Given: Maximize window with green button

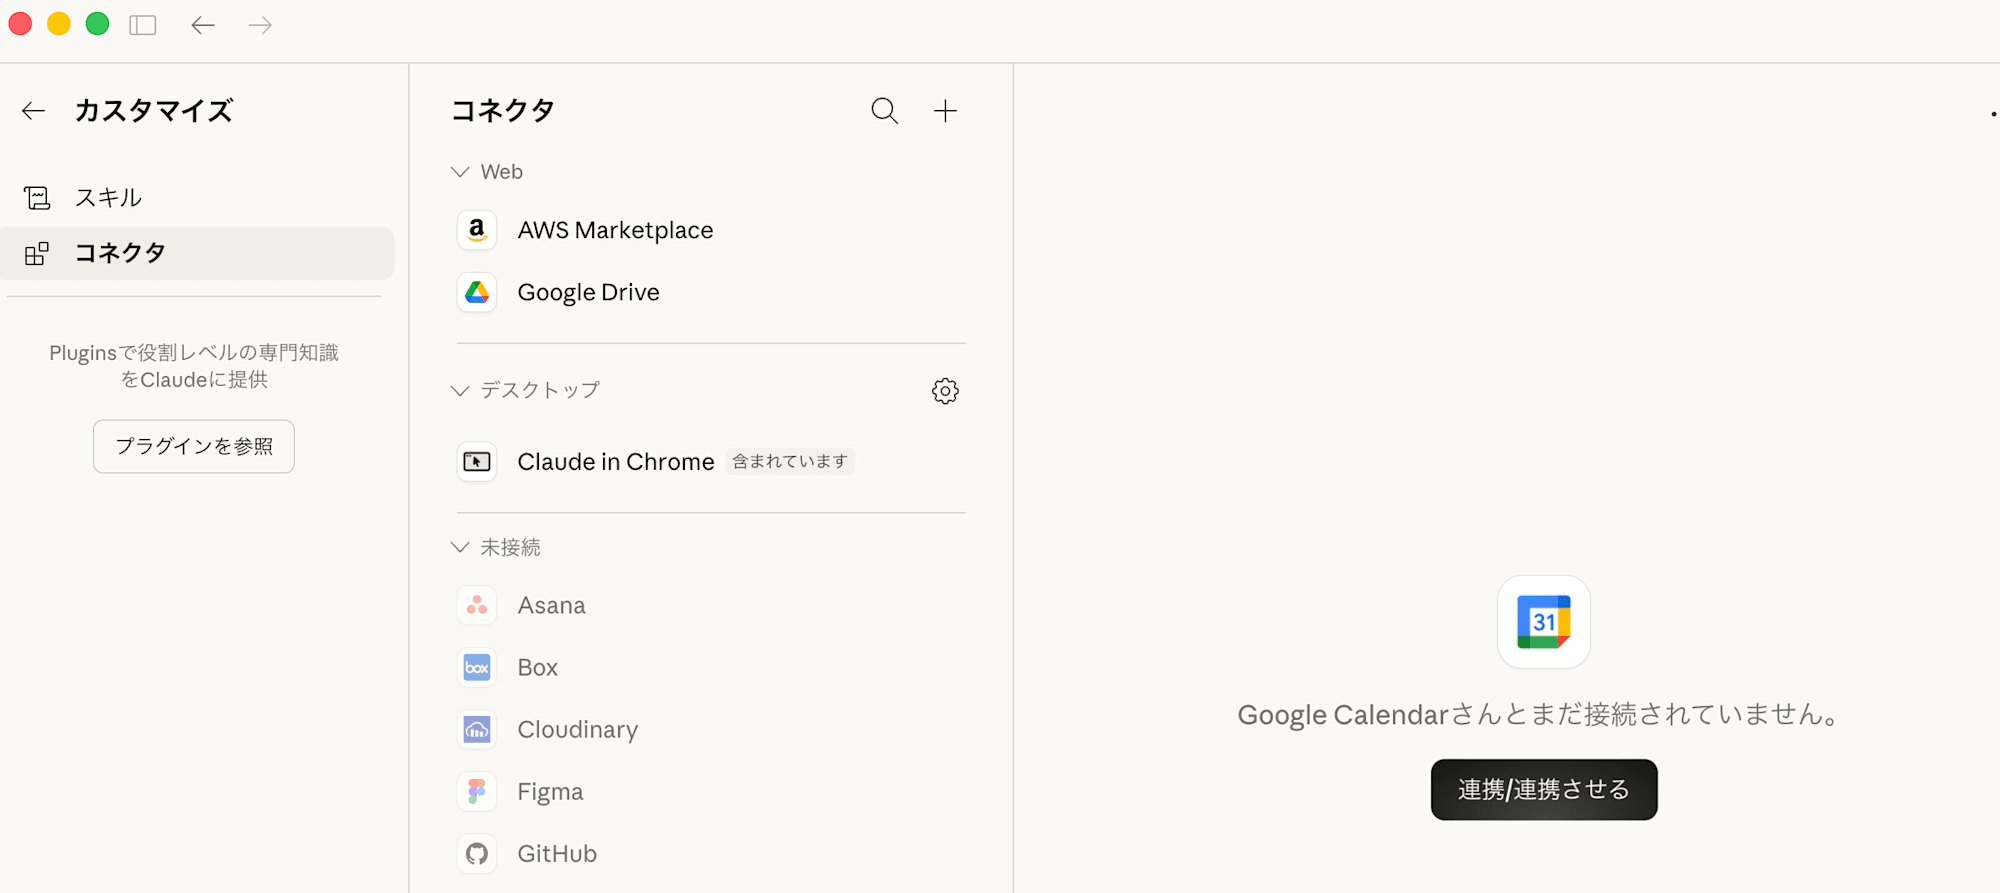Looking at the screenshot, I should coord(97,24).
